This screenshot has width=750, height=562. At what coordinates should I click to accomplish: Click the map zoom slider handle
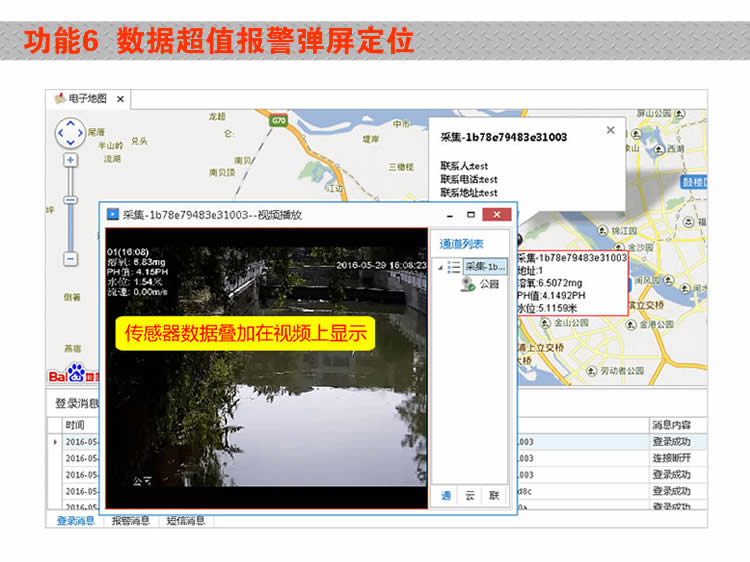point(70,200)
